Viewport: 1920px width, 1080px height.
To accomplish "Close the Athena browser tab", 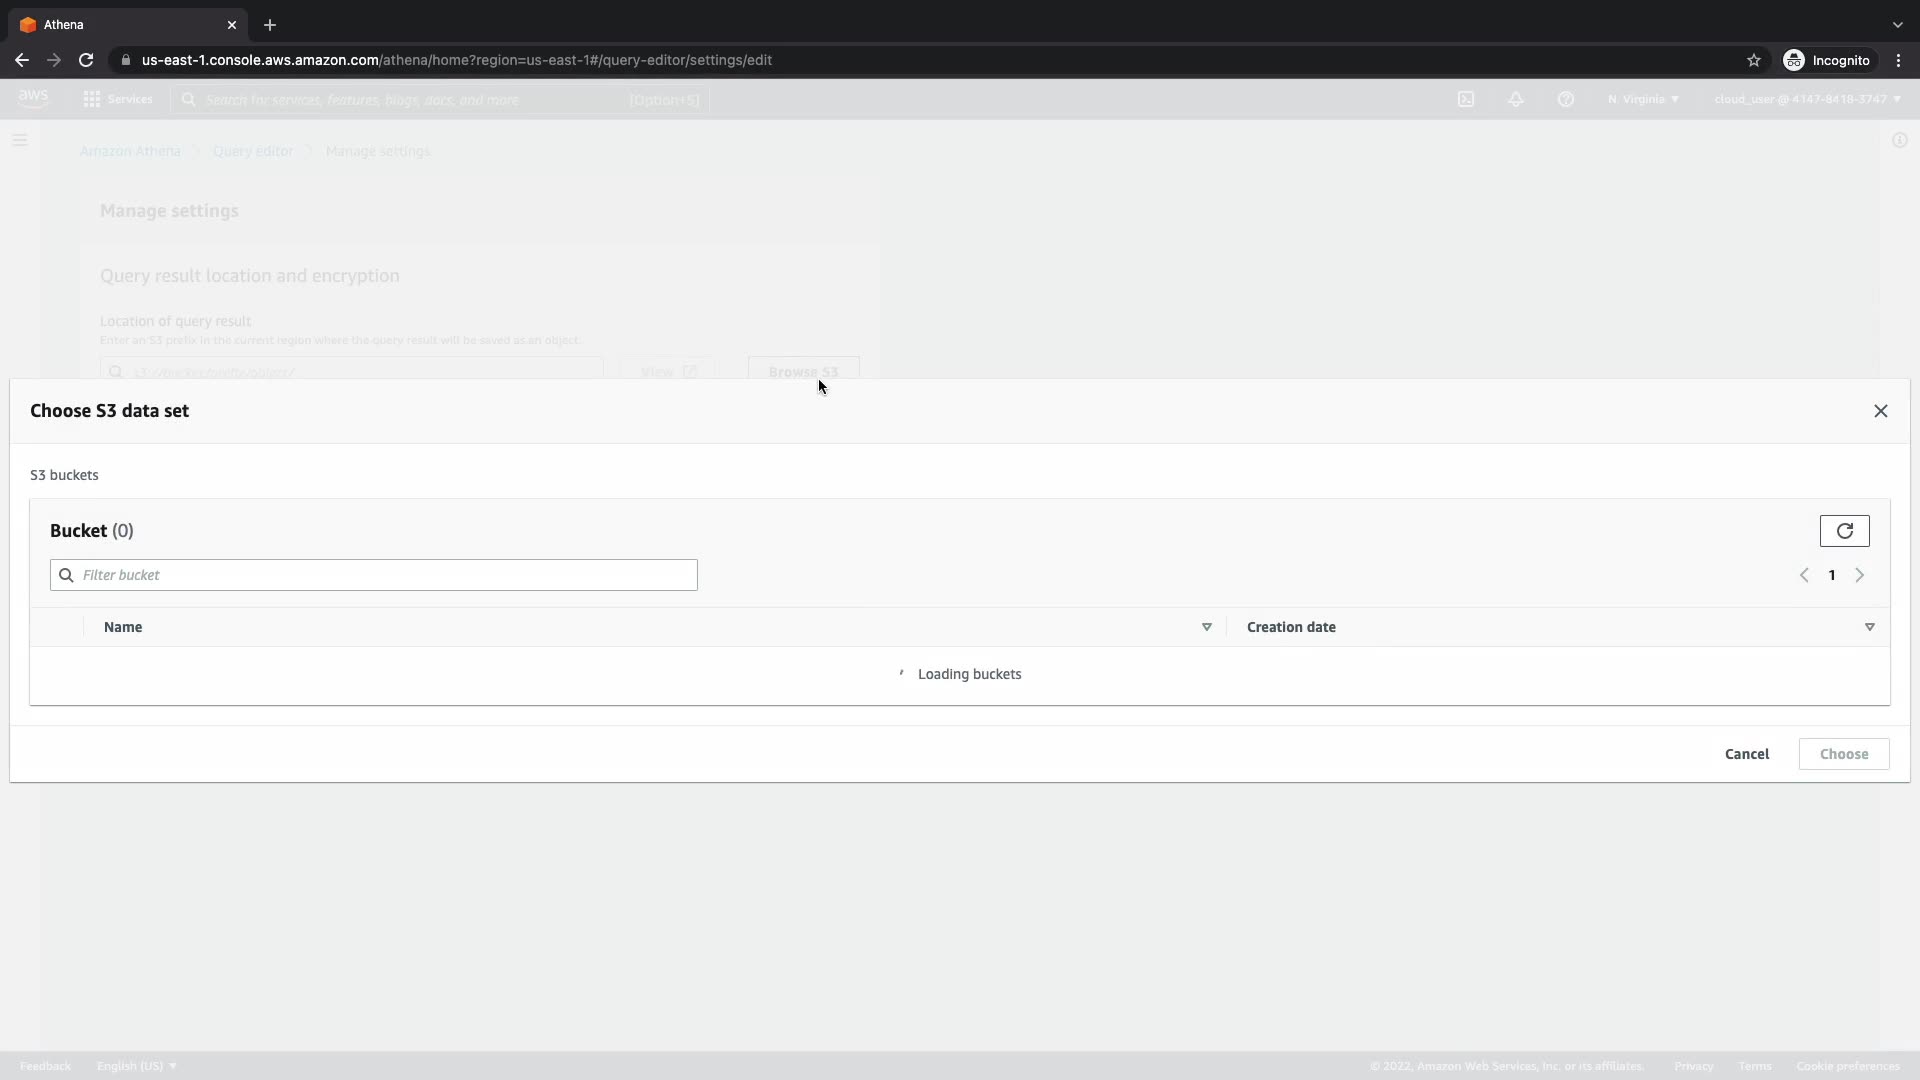I will coord(232,25).
